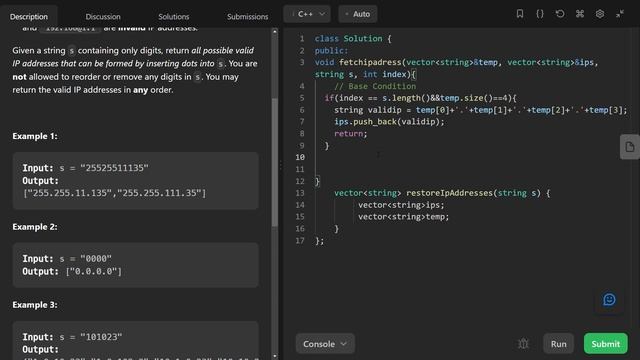Exit fullscreen with the shrink arrows icon
Screen dimensions: 640x360
(x=620, y=14)
